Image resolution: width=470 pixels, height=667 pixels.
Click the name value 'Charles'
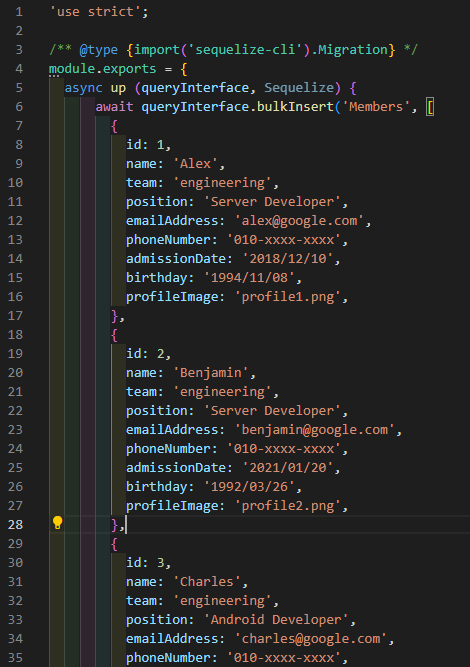pos(207,582)
